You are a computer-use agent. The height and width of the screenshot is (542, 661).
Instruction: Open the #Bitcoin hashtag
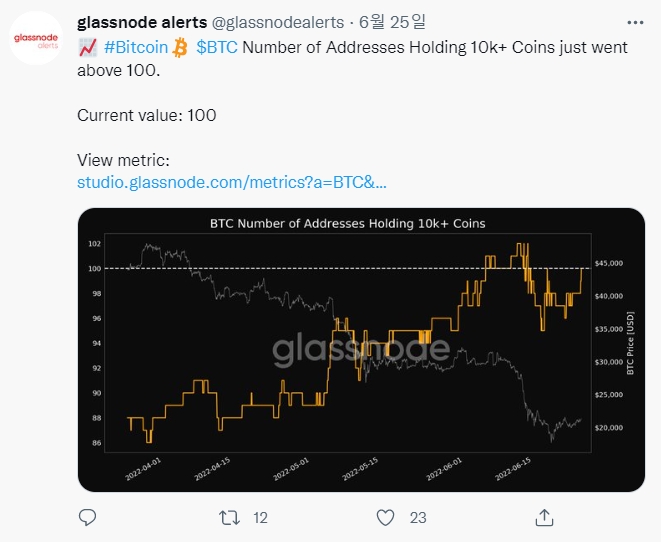pos(135,47)
